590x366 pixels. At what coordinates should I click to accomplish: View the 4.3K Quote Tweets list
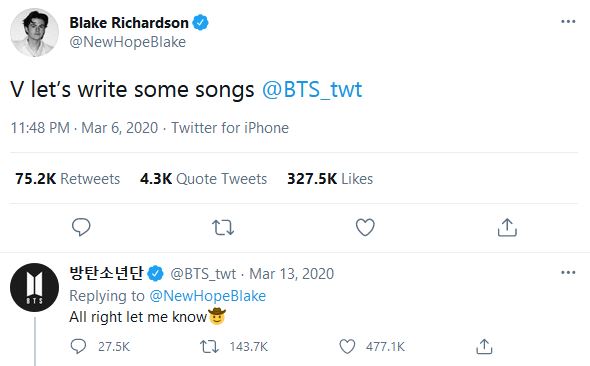(x=204, y=179)
